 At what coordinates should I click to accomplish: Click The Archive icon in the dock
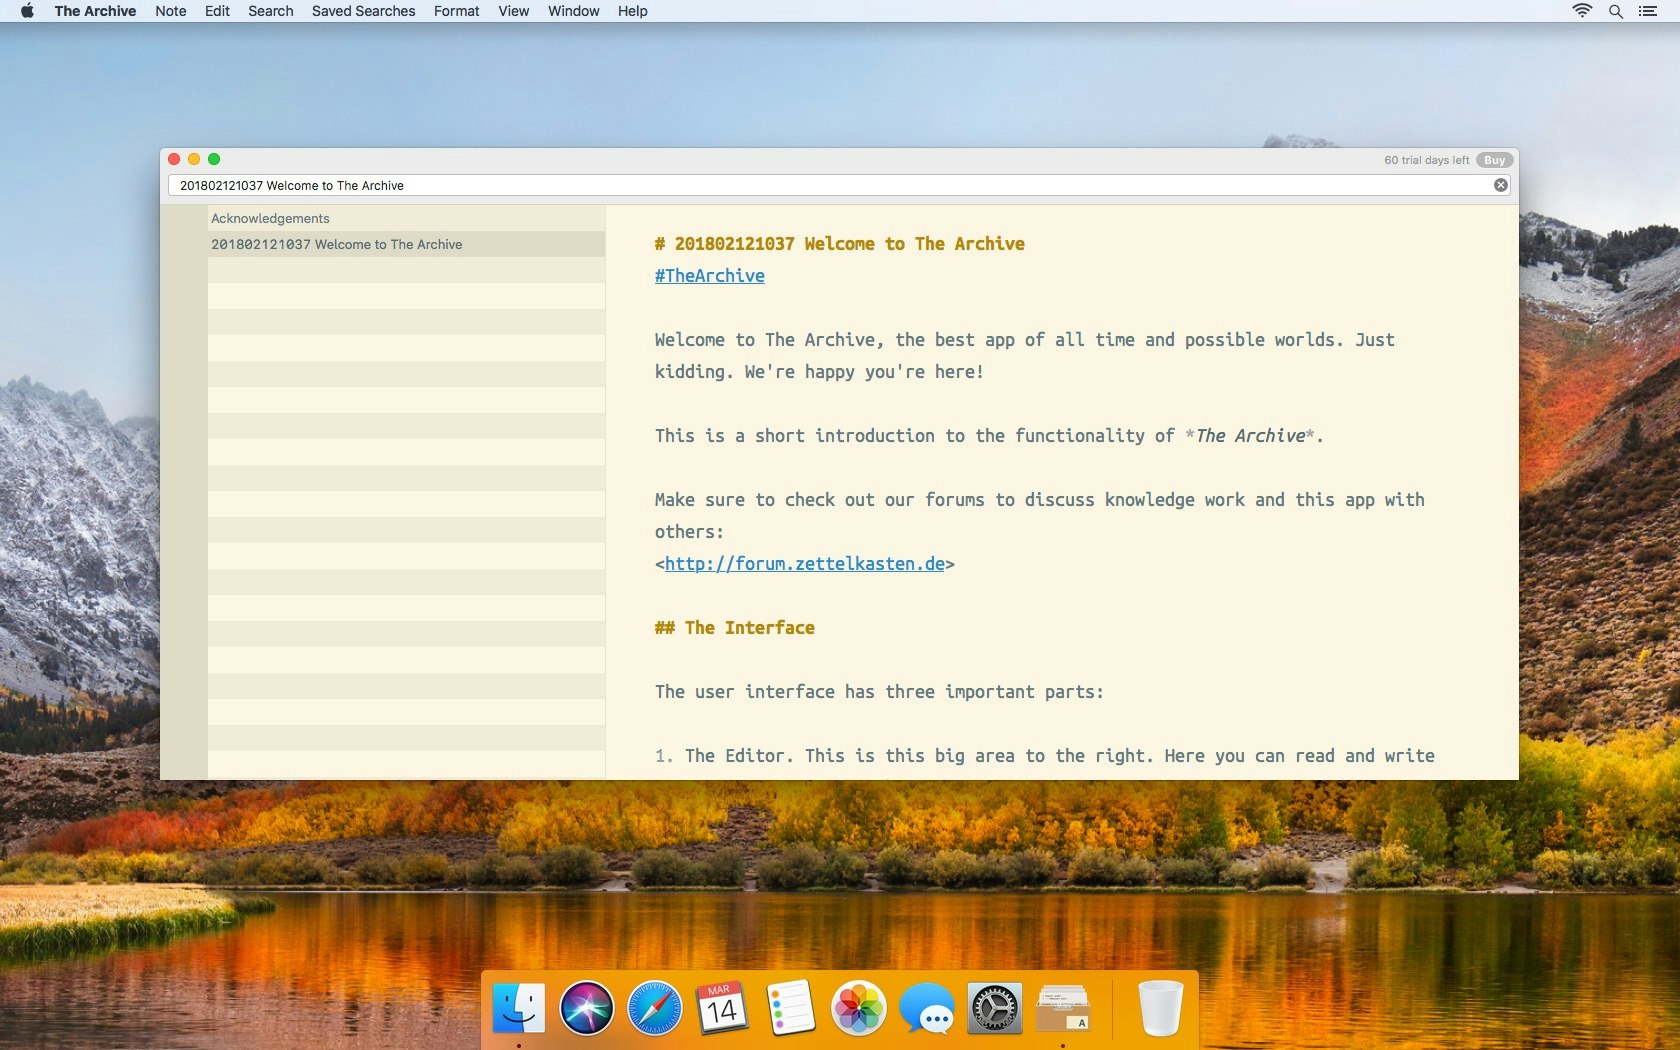tap(1062, 1007)
